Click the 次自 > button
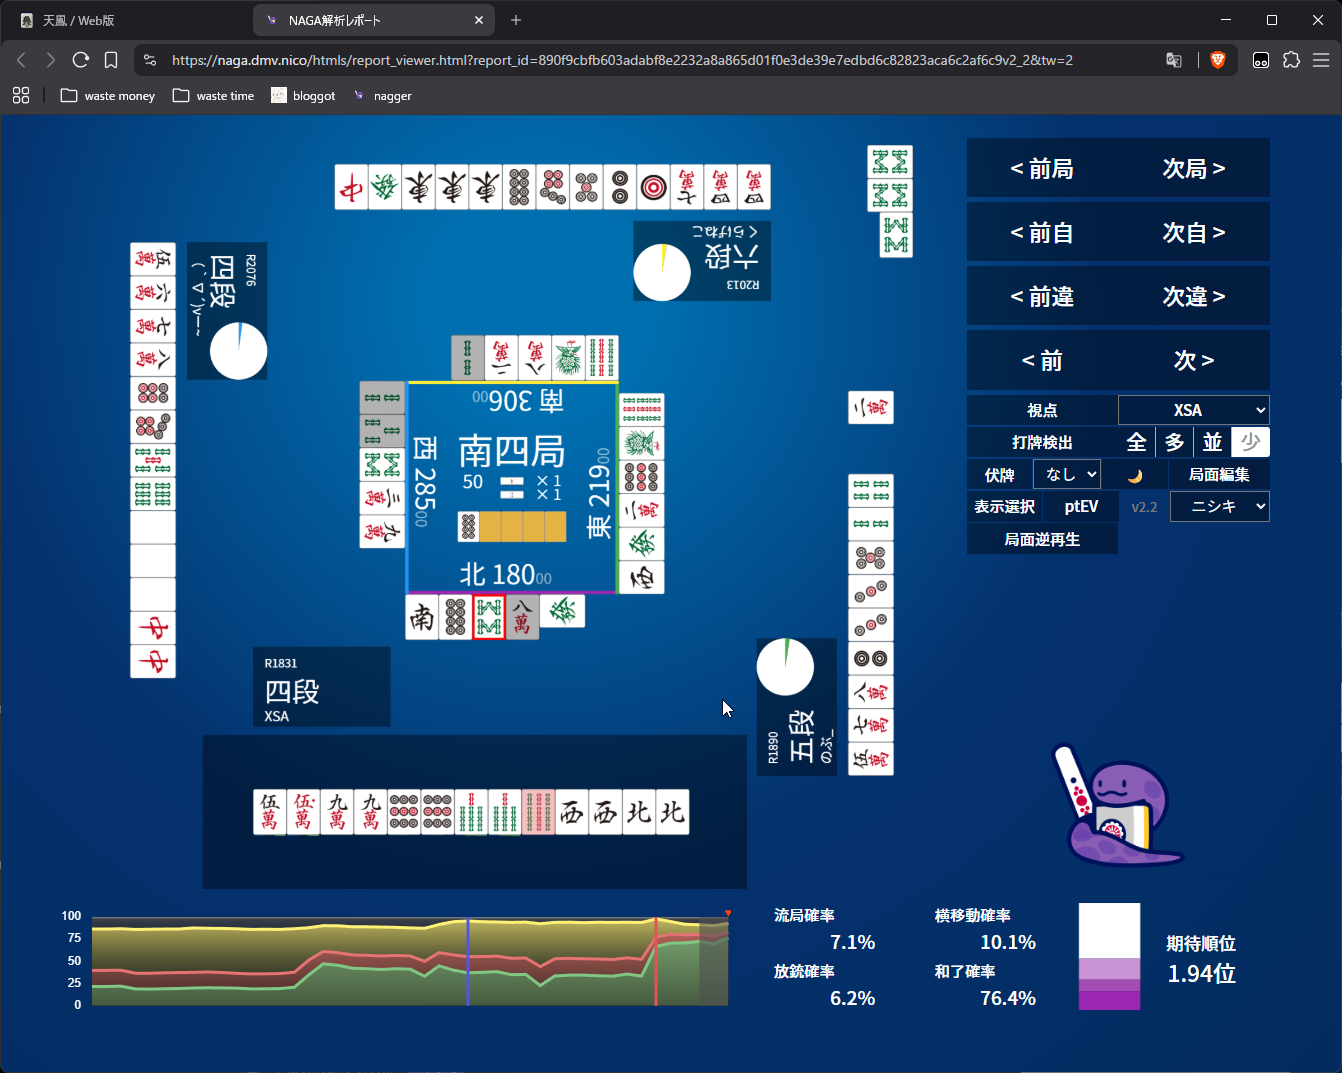1342x1073 pixels. tap(1194, 233)
